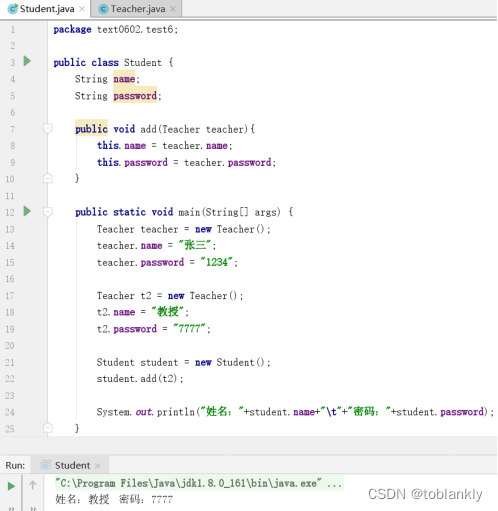Screen dimensions: 498x511
Task: Click the public class Student declaration
Action: tap(113, 62)
